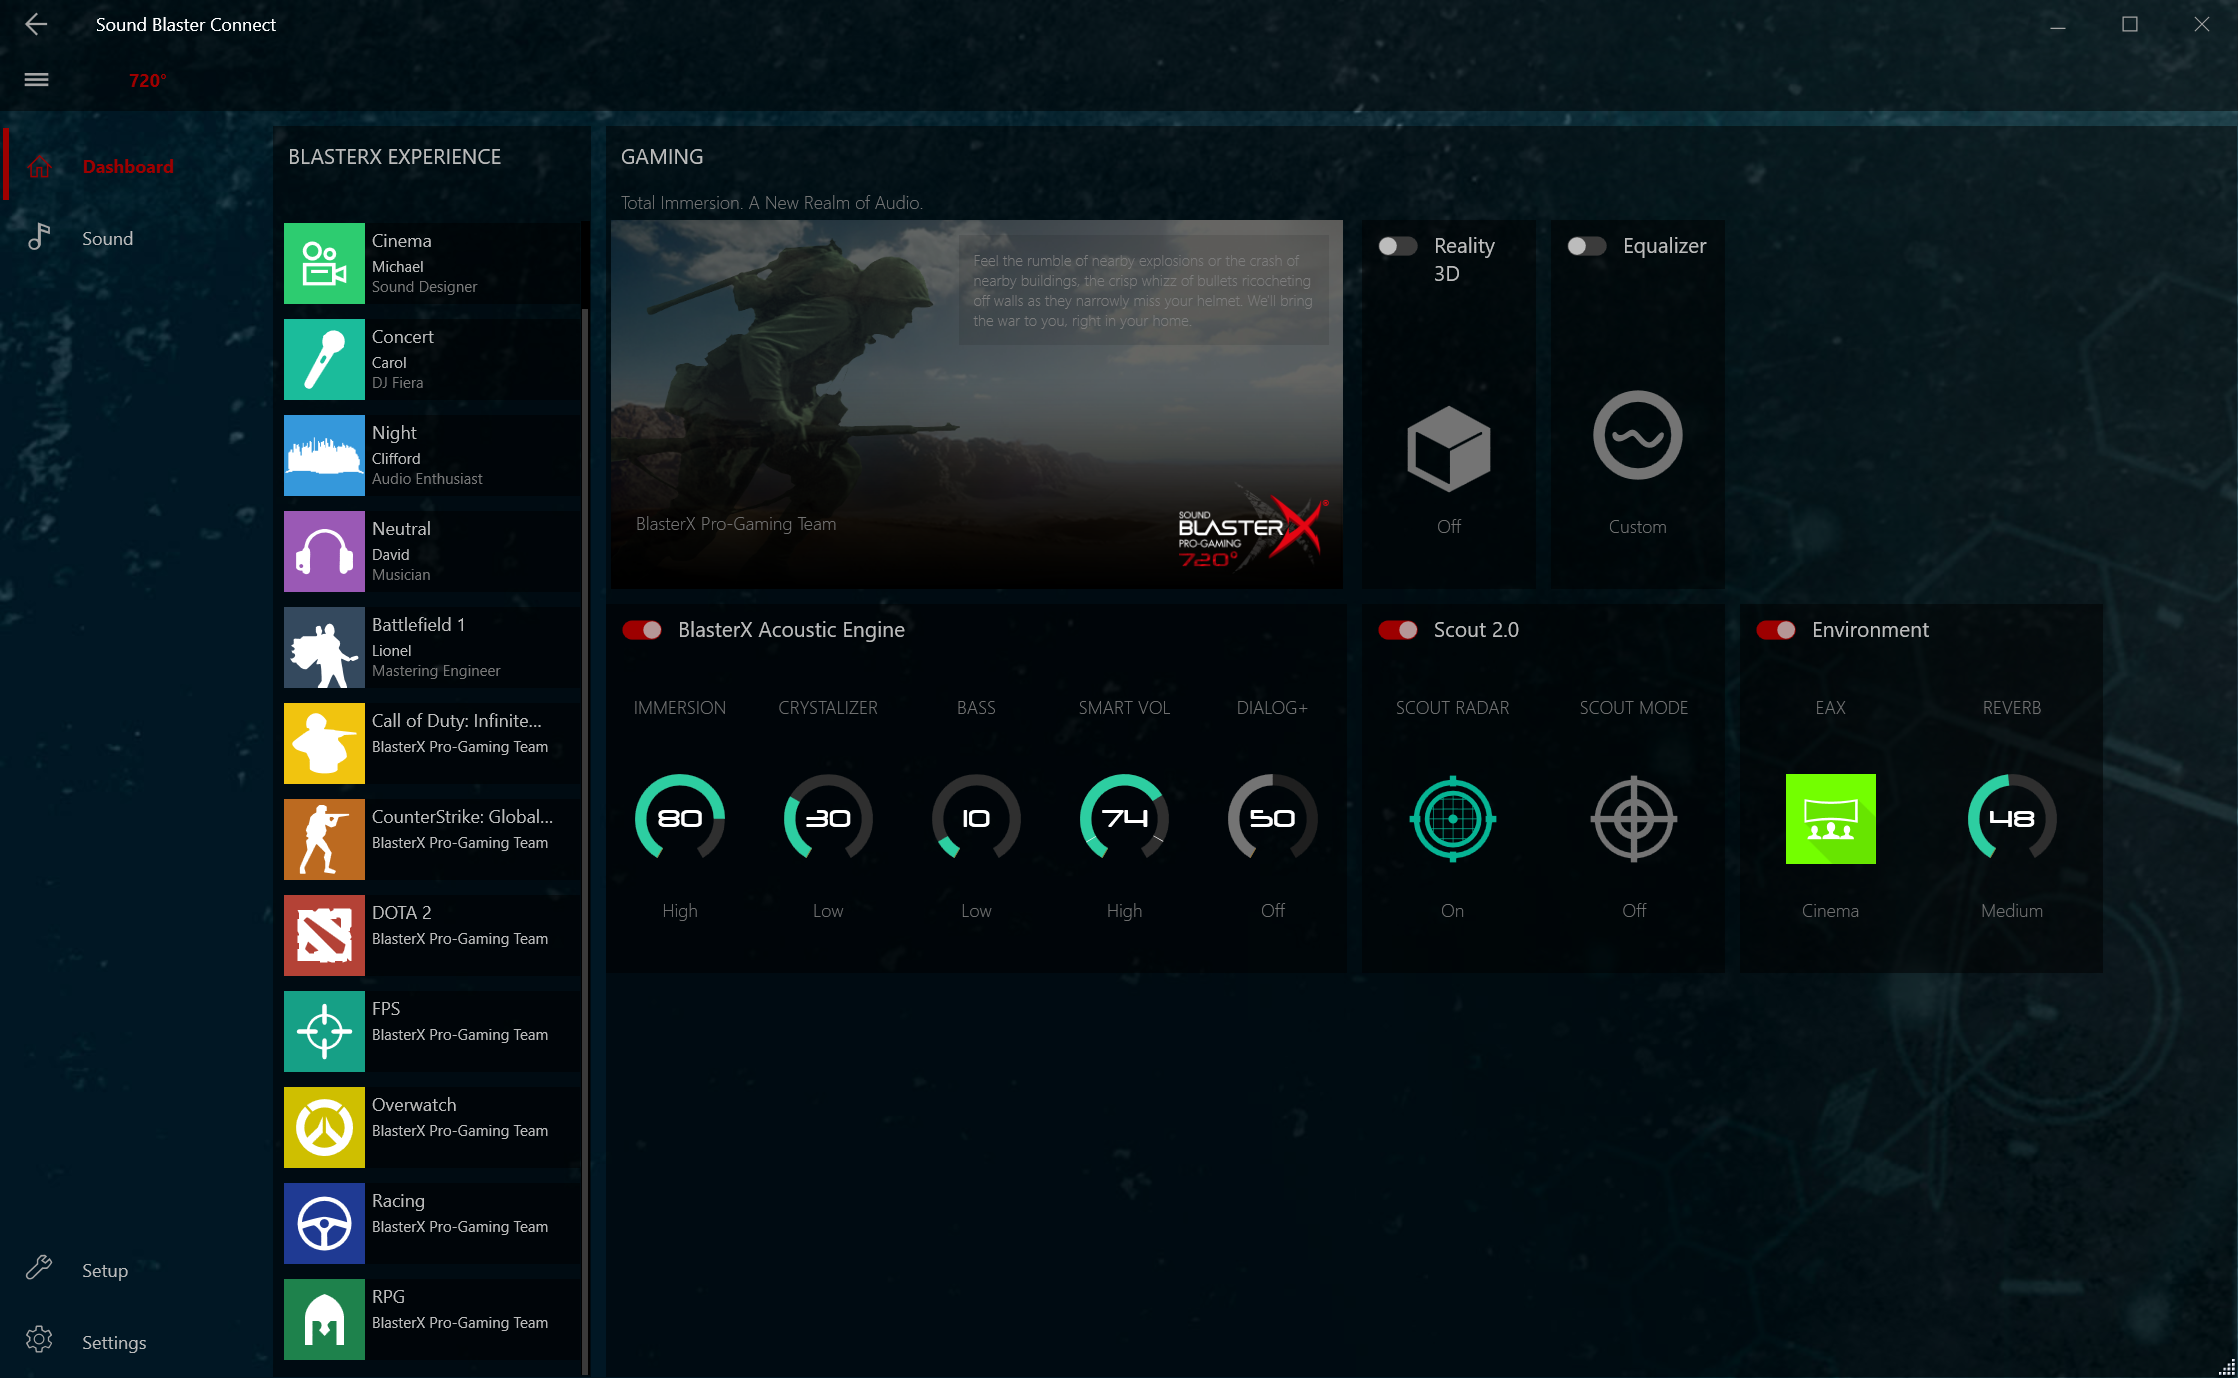Image resolution: width=2238 pixels, height=1378 pixels.
Task: Click the Racing profile title
Action: click(x=398, y=1201)
